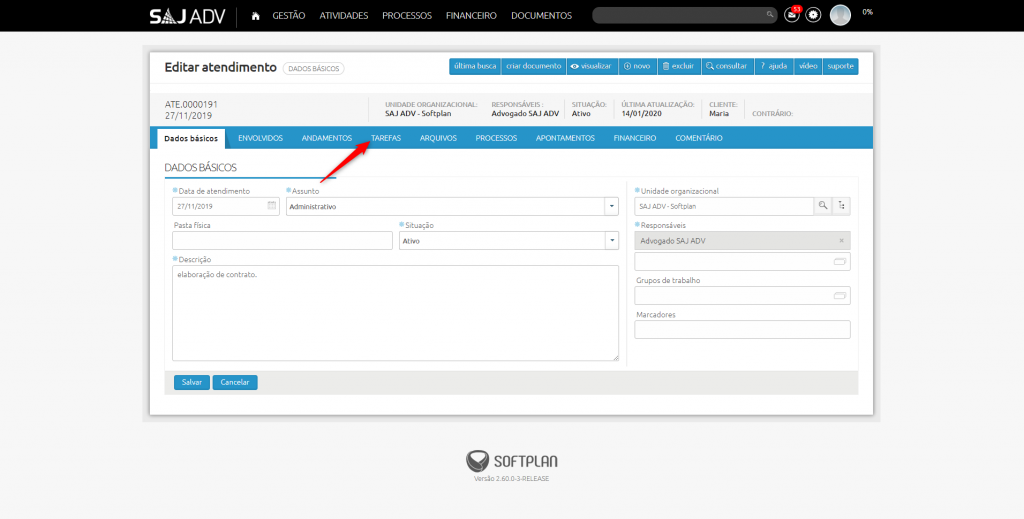Expand the Assunto dropdown arrow
1024x519 pixels.
(x=610, y=206)
